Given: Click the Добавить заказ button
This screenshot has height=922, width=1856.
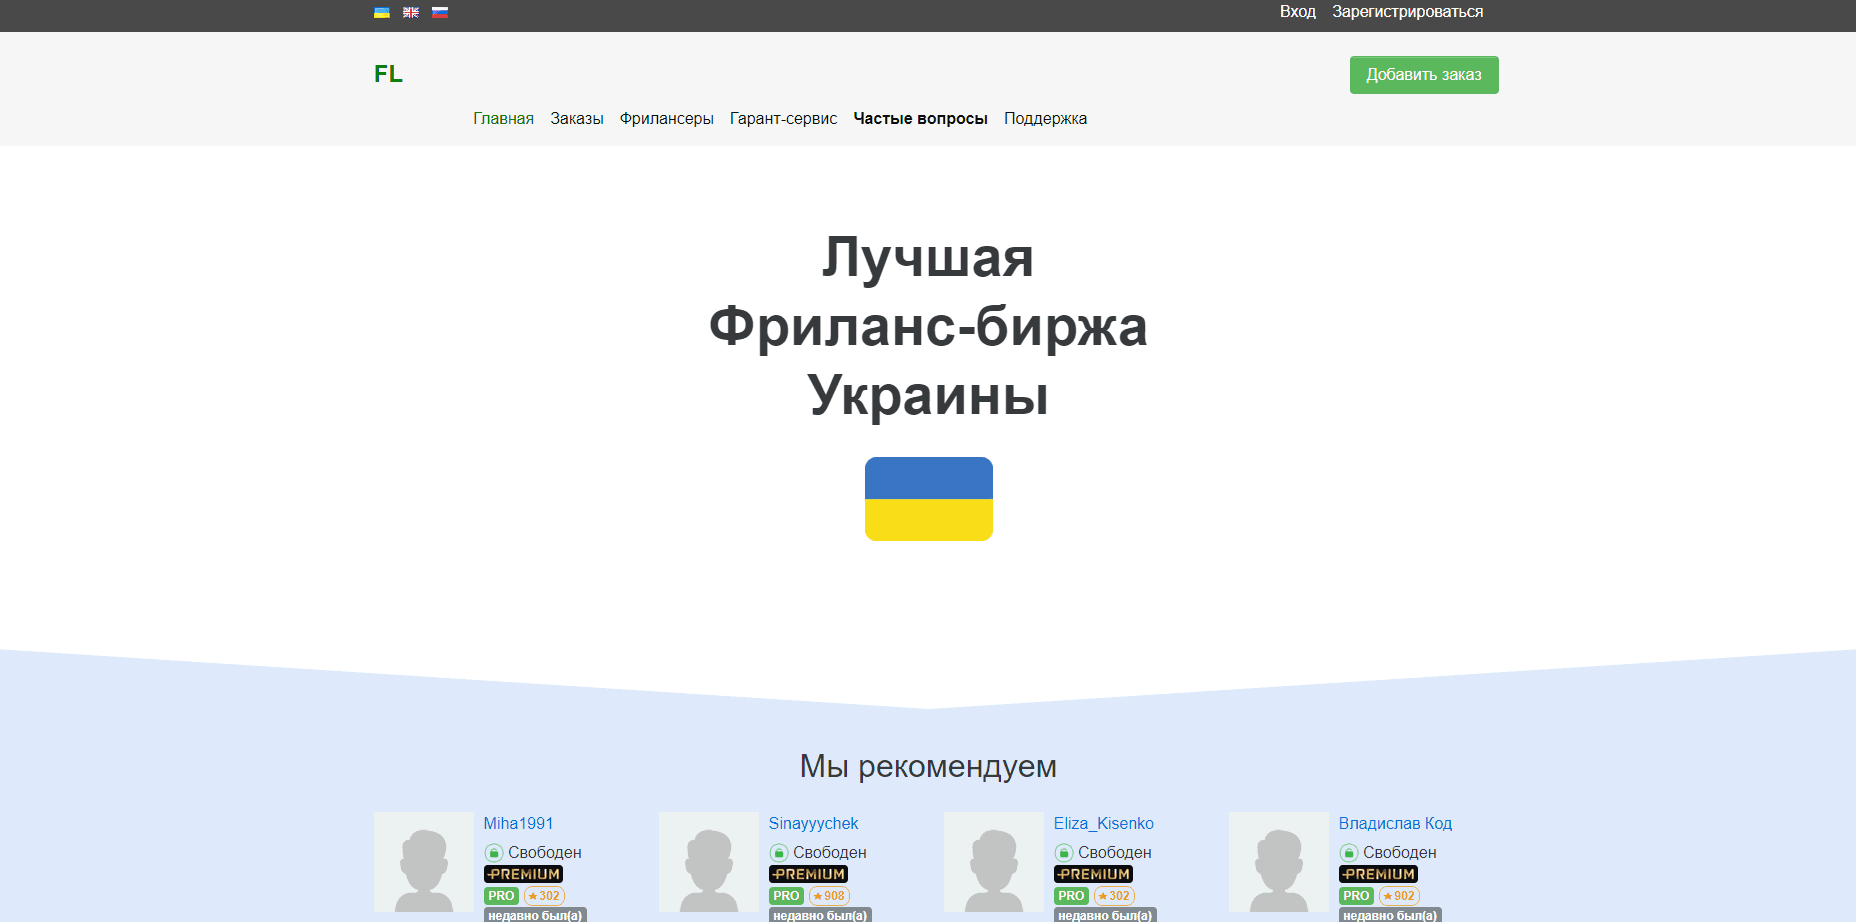Looking at the screenshot, I should point(1424,74).
